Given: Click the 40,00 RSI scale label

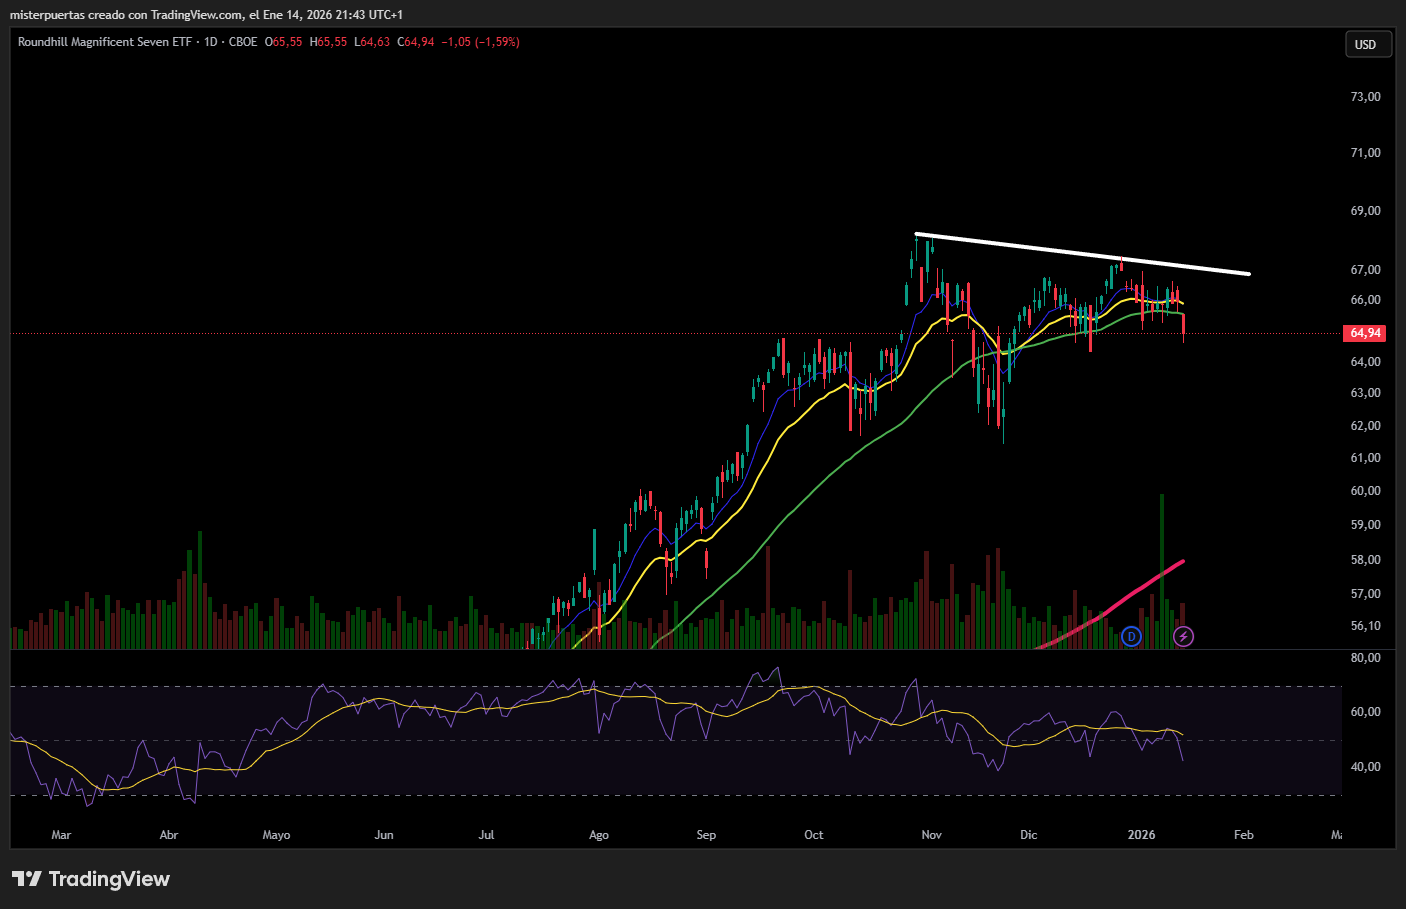Looking at the screenshot, I should click(1366, 767).
